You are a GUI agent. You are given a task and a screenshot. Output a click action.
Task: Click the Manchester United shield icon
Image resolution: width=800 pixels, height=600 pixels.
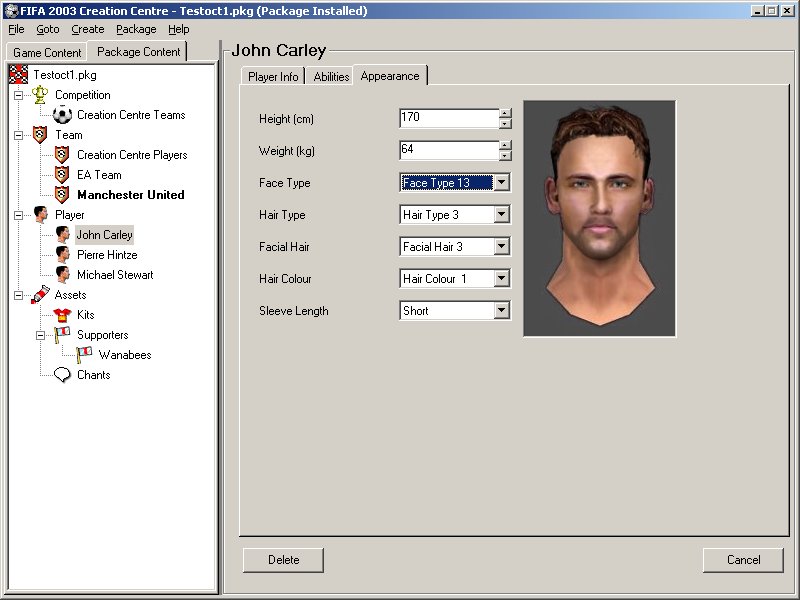(x=62, y=194)
